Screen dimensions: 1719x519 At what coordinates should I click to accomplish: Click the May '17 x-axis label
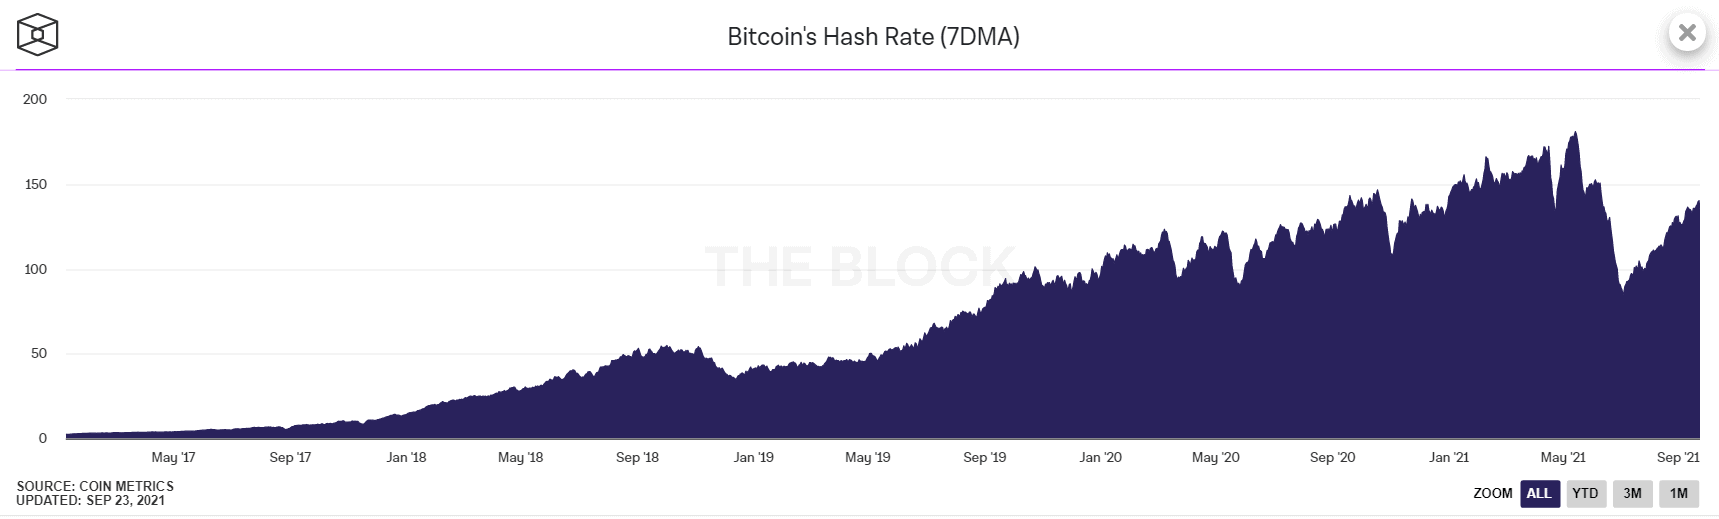pyautogui.click(x=173, y=457)
